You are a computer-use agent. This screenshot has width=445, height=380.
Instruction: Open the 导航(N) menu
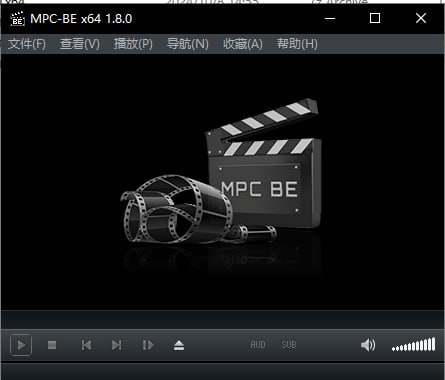tap(188, 44)
